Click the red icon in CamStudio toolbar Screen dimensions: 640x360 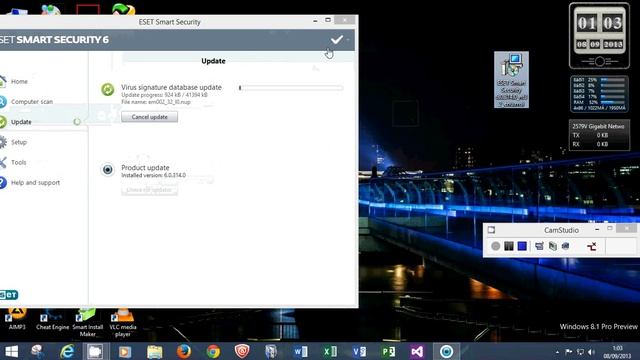[591, 246]
